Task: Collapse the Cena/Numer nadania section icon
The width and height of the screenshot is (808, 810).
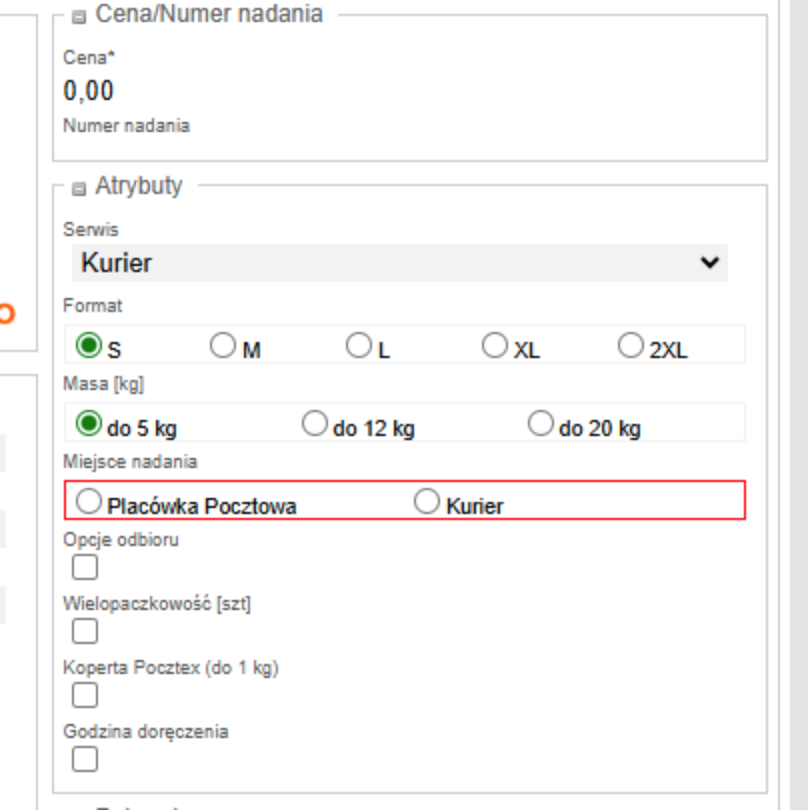Action: coord(79,17)
